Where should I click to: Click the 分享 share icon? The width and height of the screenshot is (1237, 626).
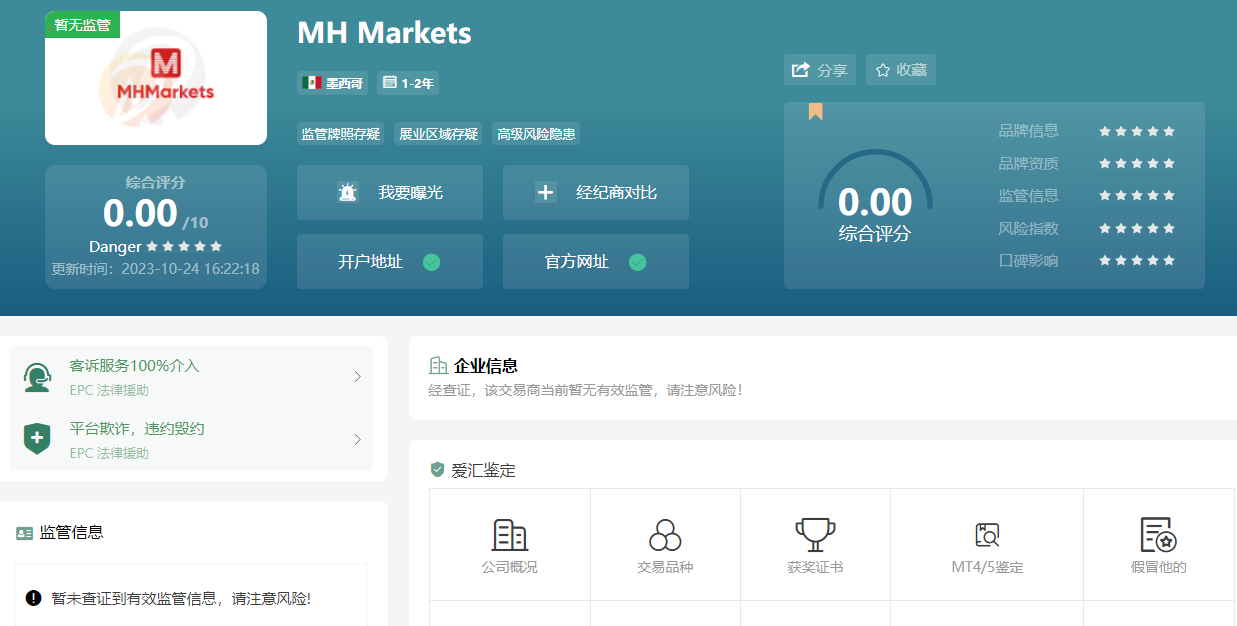801,70
